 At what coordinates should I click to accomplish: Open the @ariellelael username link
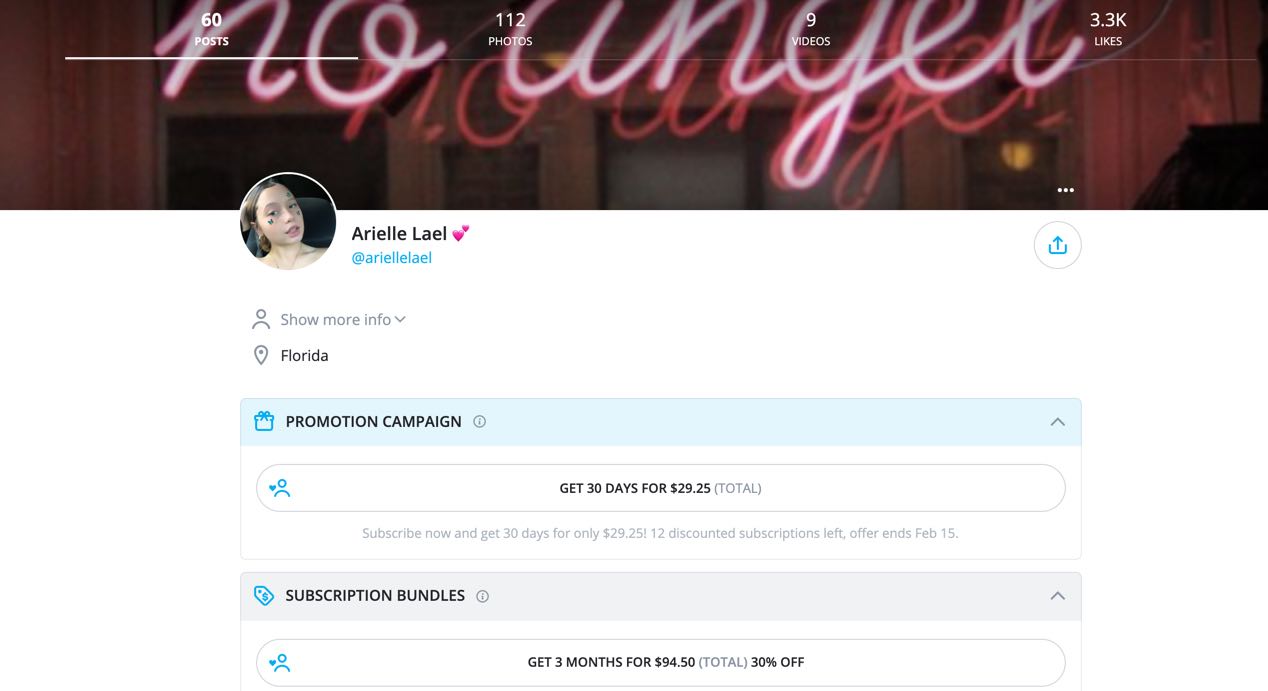[391, 258]
